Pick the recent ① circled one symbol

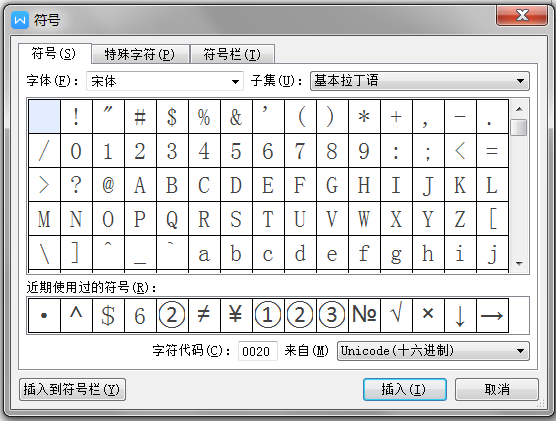coord(268,315)
